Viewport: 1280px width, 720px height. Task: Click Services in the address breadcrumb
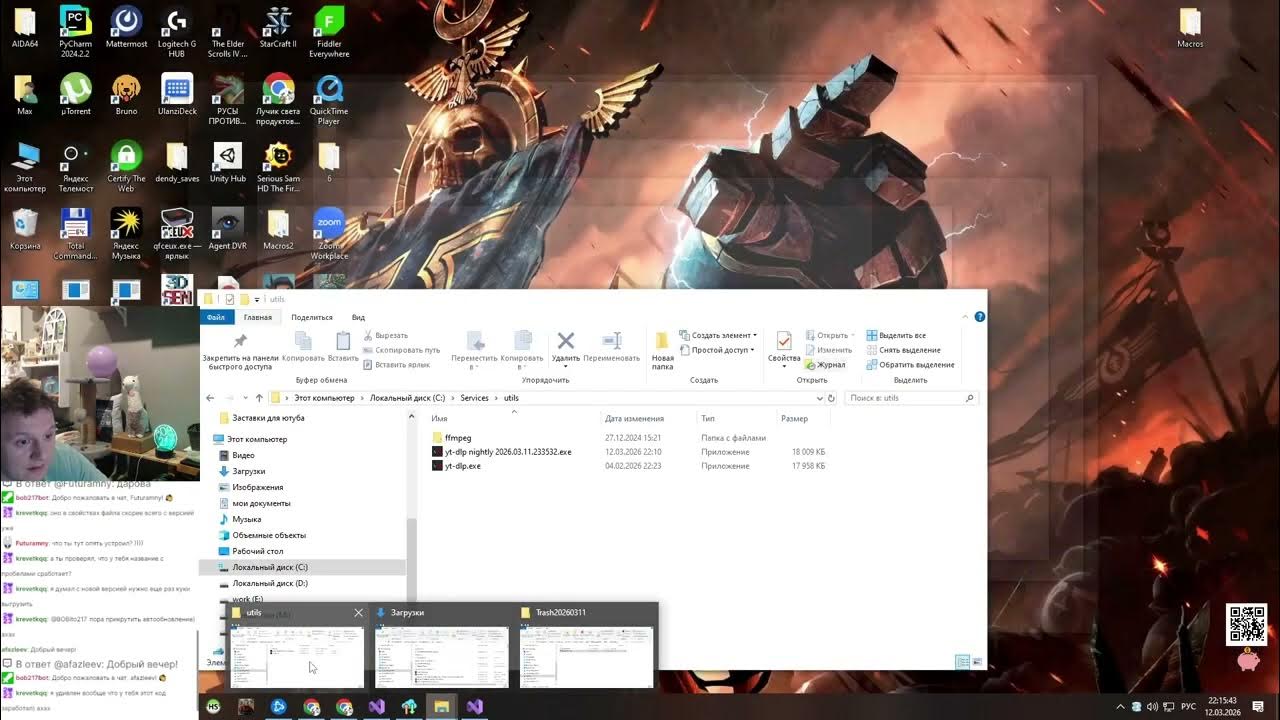(x=474, y=398)
